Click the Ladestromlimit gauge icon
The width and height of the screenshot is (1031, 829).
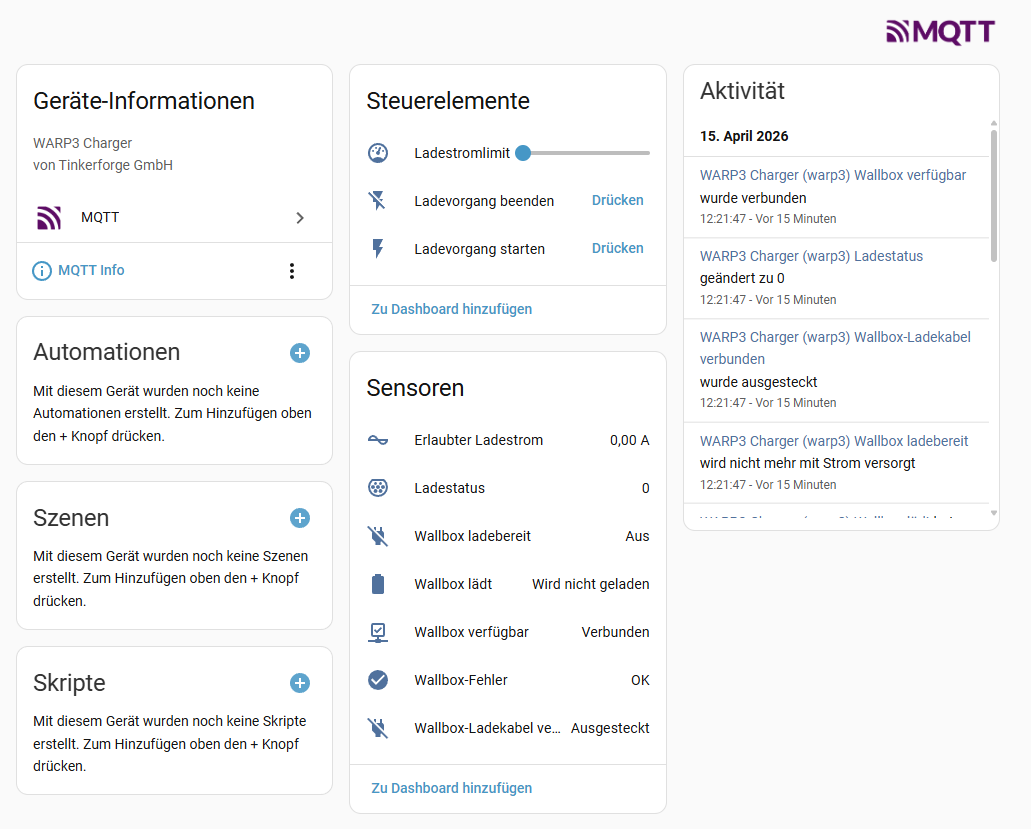(x=378, y=153)
